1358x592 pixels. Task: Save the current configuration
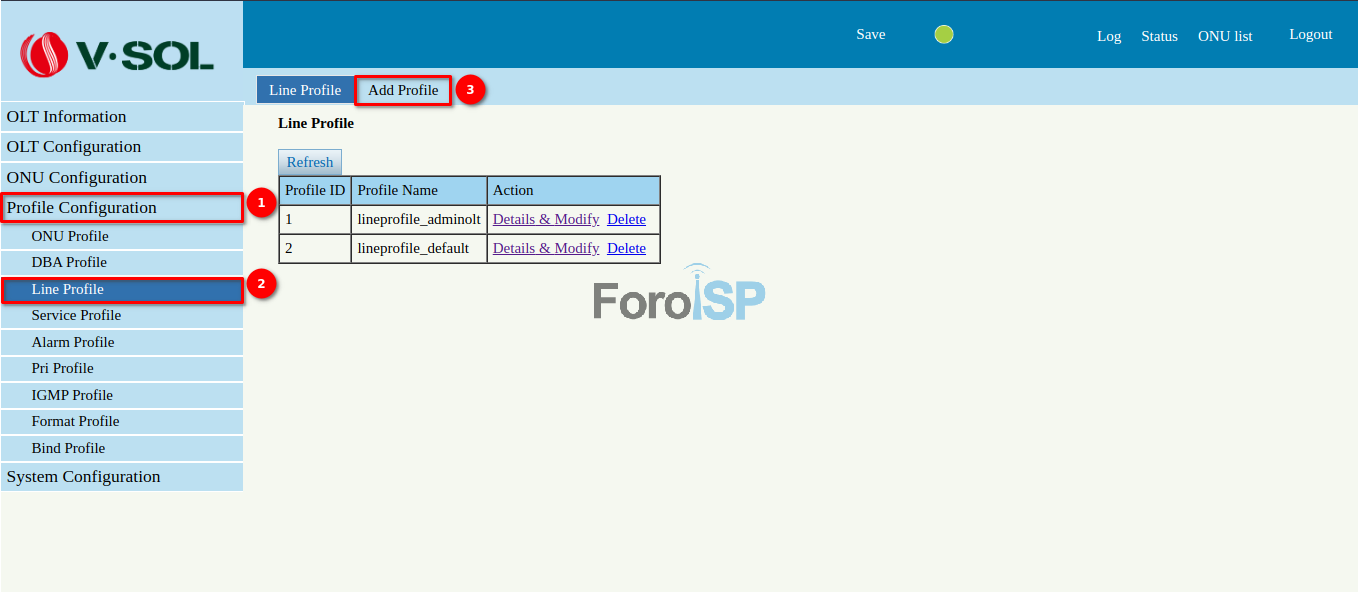[870, 35]
